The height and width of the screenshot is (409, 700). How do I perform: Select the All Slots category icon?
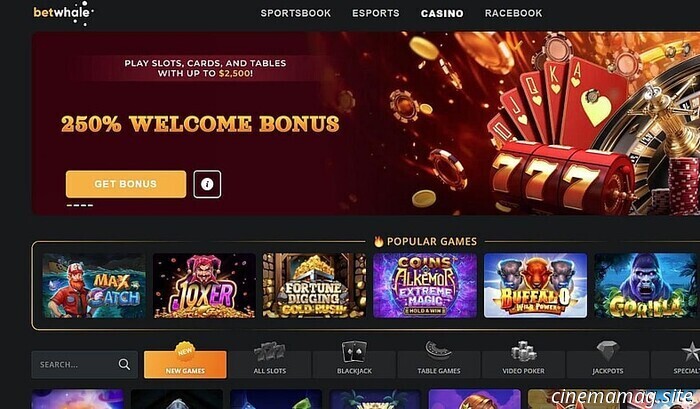(270, 352)
